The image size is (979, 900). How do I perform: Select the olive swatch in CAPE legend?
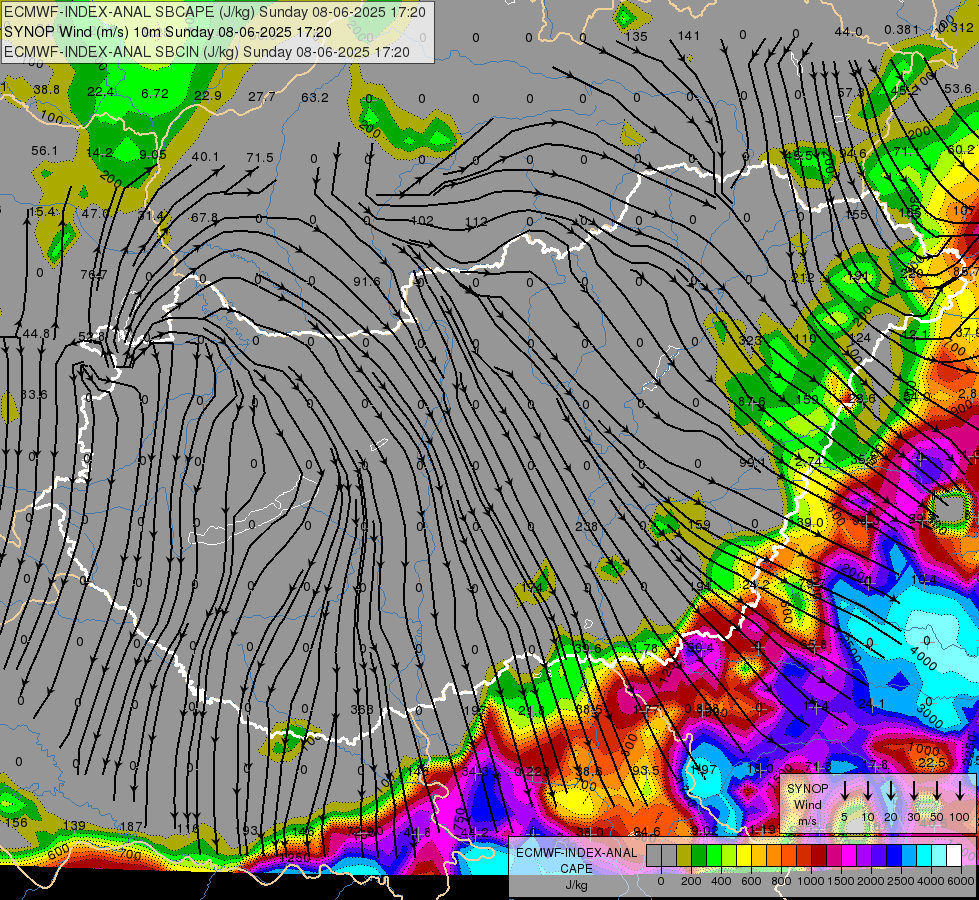point(684,855)
